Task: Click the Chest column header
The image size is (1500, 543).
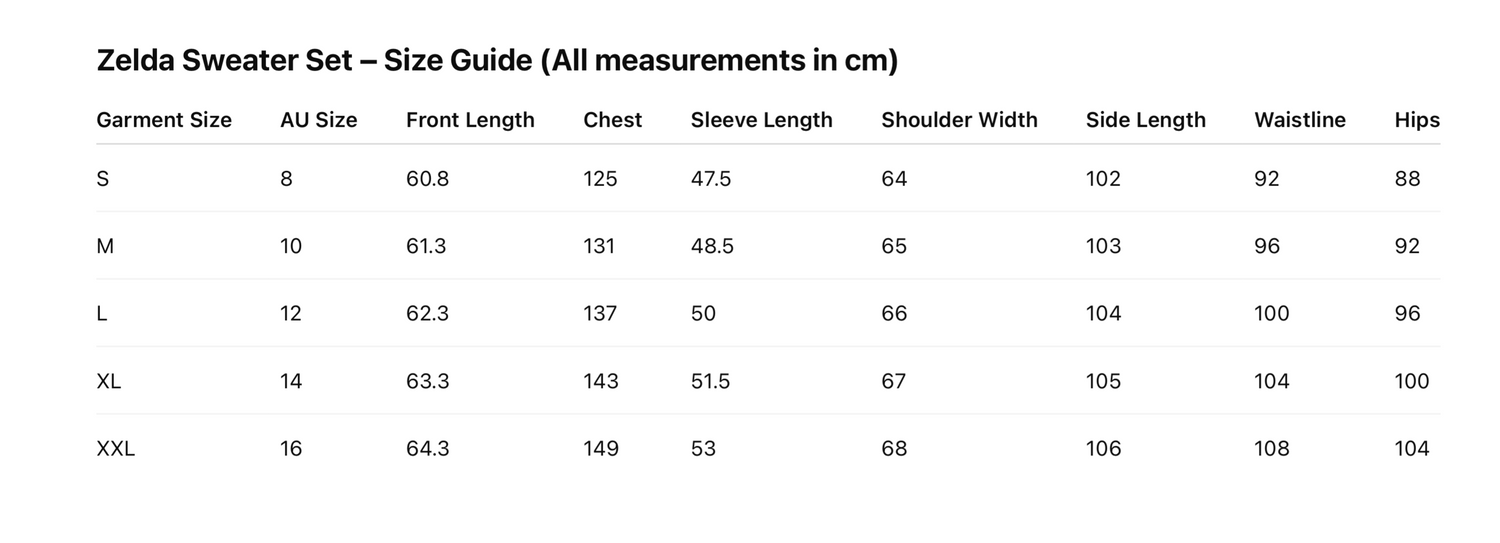Action: [612, 120]
